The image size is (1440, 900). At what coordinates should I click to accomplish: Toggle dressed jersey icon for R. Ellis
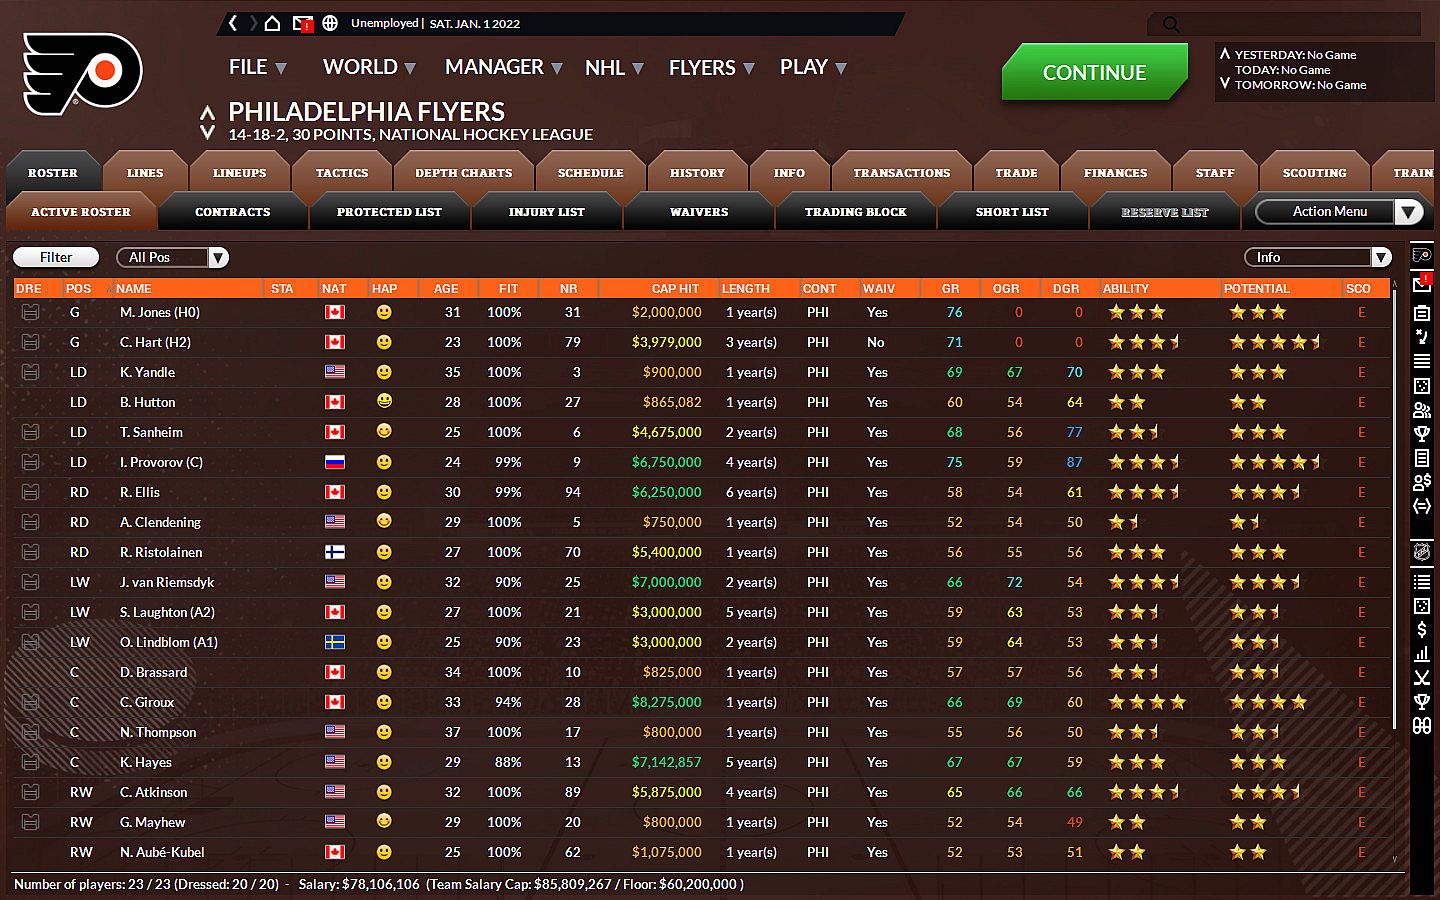point(31,492)
